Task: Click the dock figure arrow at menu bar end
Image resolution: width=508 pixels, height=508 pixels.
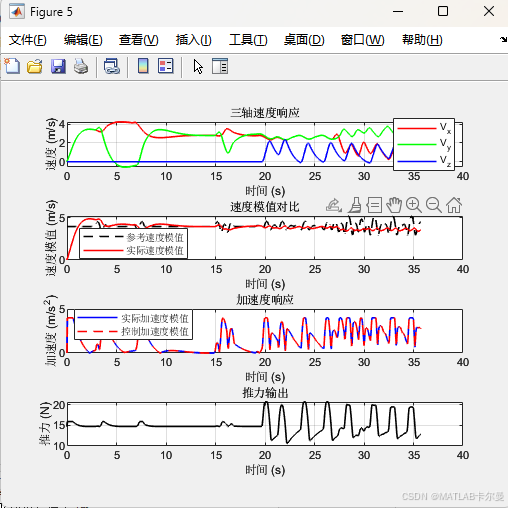Action: click(503, 40)
